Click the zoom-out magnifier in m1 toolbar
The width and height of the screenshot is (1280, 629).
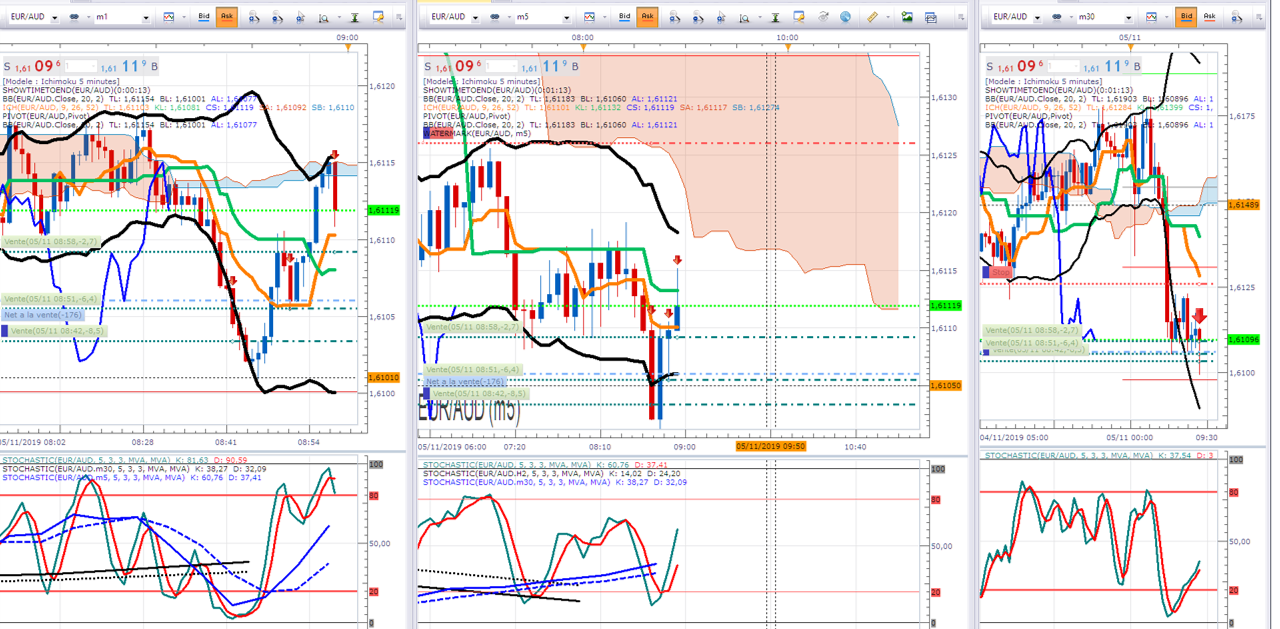tap(277, 17)
